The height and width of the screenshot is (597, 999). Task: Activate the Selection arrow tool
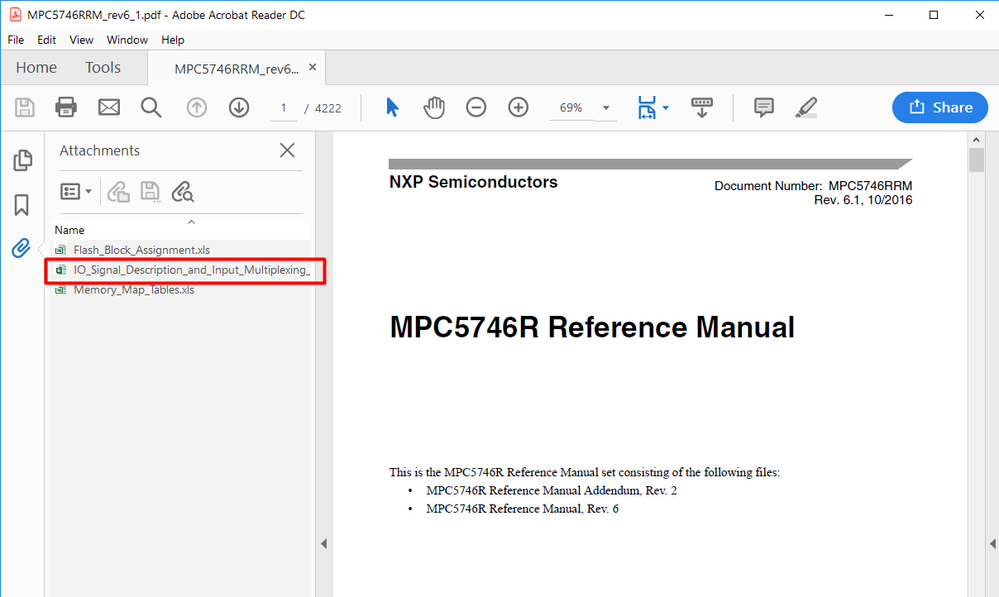(392, 107)
